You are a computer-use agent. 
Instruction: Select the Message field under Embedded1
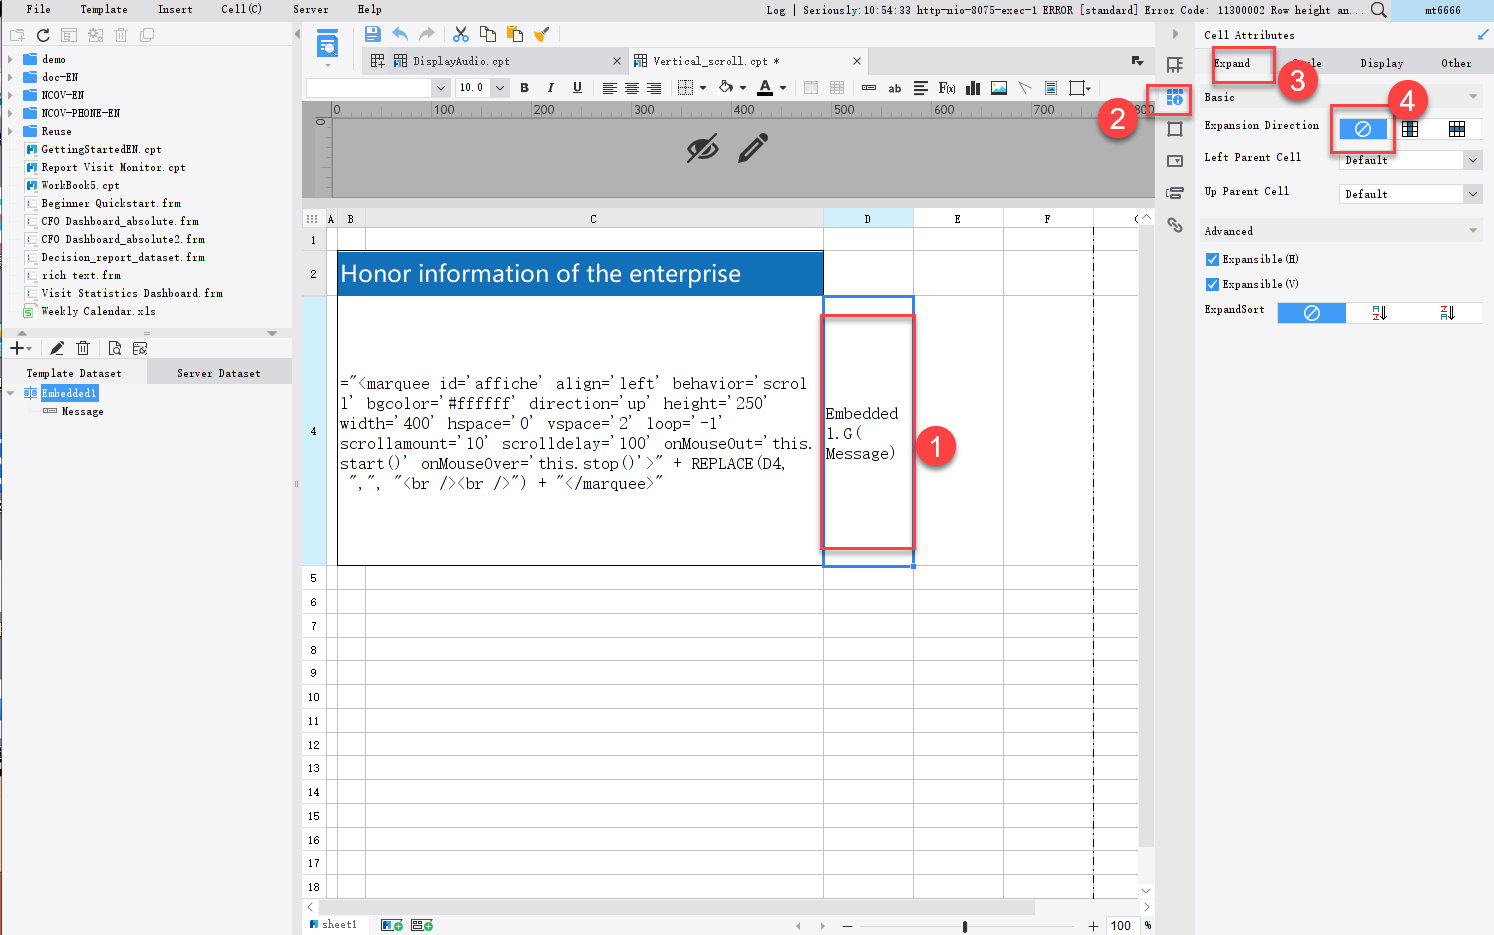(80, 411)
